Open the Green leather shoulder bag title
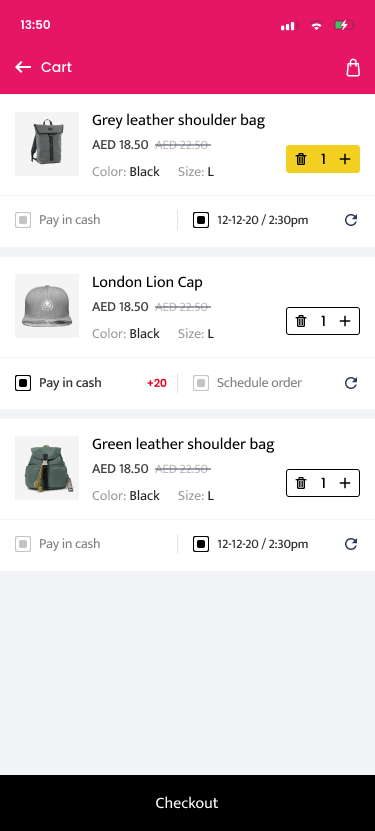This screenshot has width=375, height=831. pyautogui.click(x=183, y=444)
